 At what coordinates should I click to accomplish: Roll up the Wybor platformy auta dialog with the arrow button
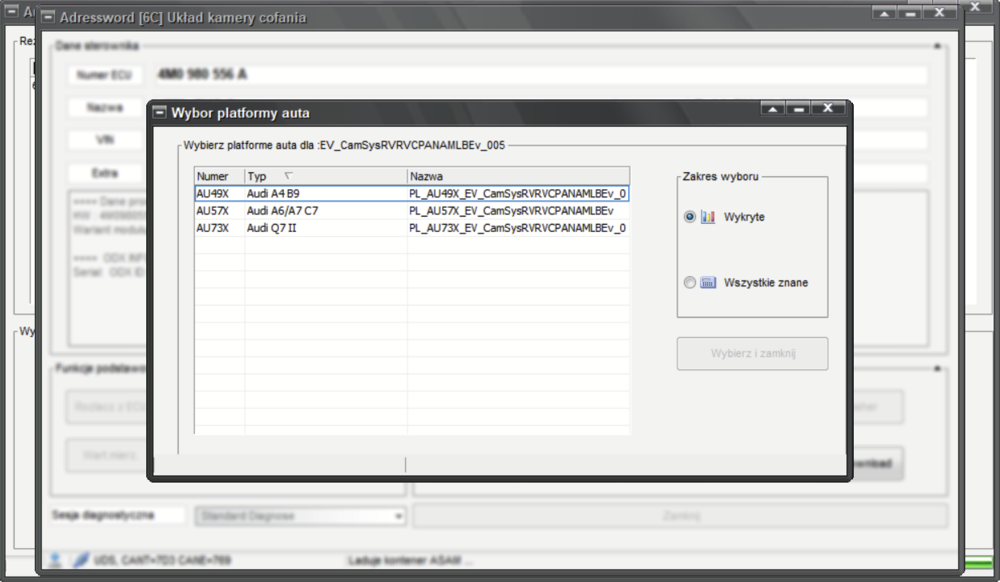tap(772, 109)
